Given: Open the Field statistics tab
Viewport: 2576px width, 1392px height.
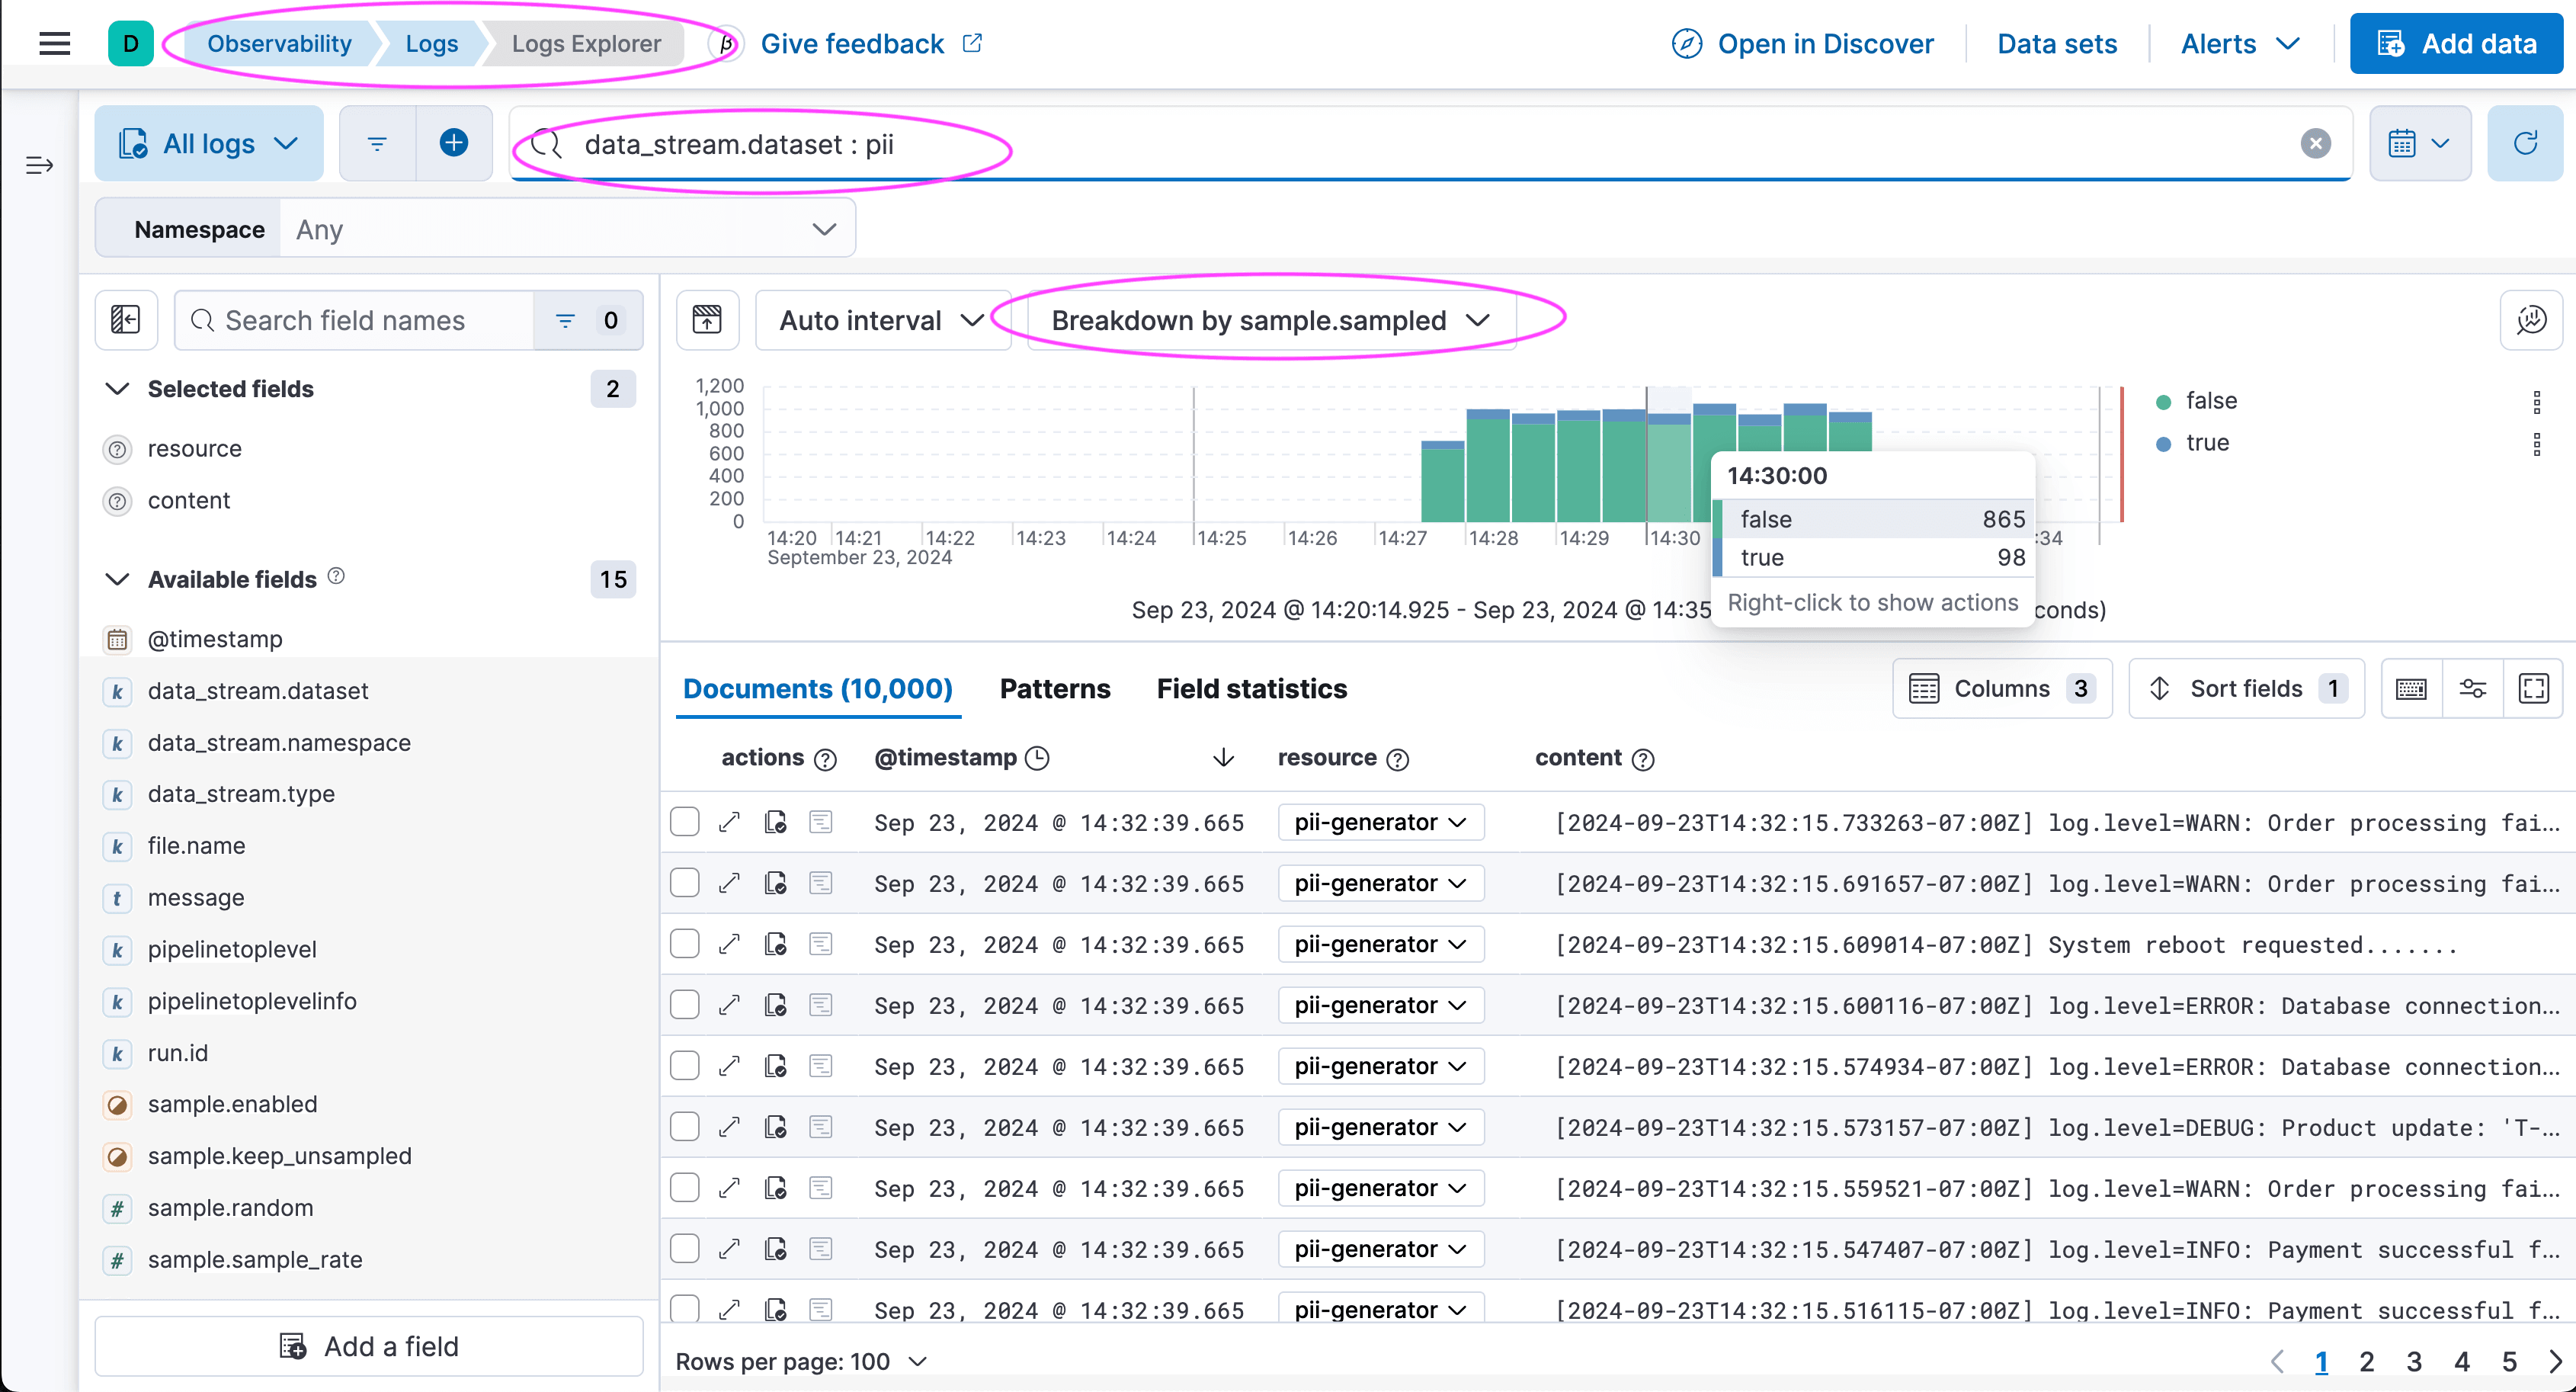Looking at the screenshot, I should 1251,689.
